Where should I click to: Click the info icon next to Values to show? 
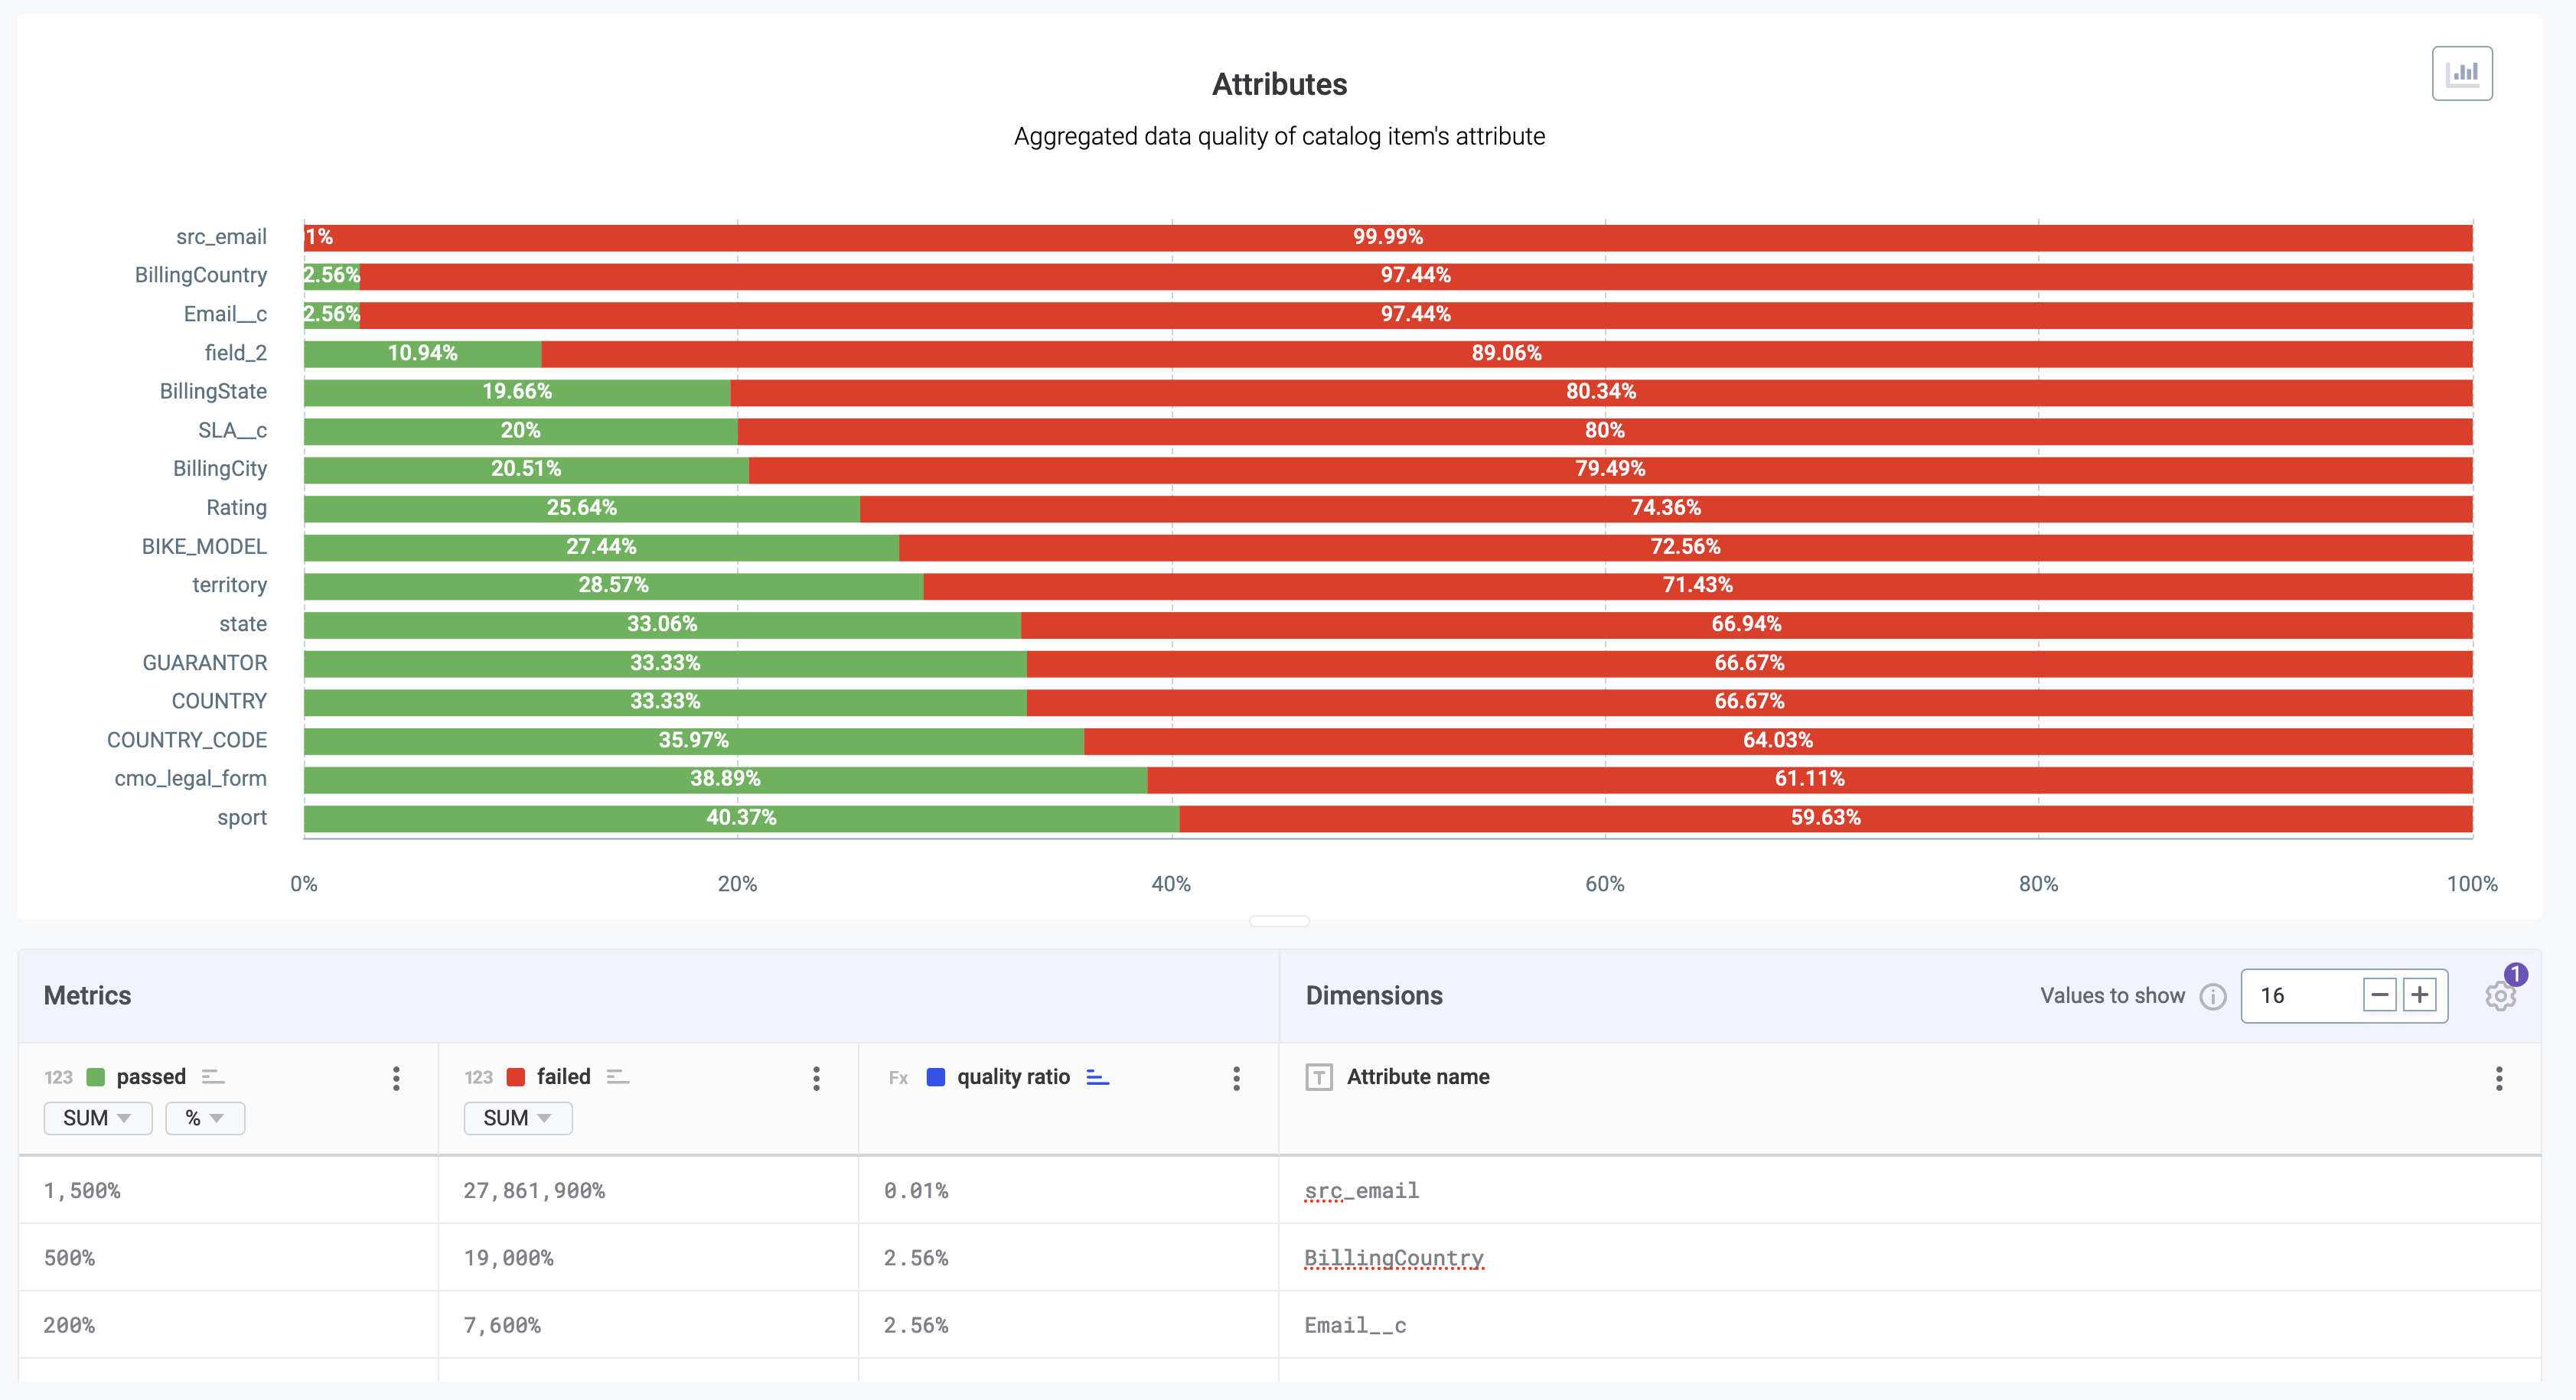pos(2213,996)
